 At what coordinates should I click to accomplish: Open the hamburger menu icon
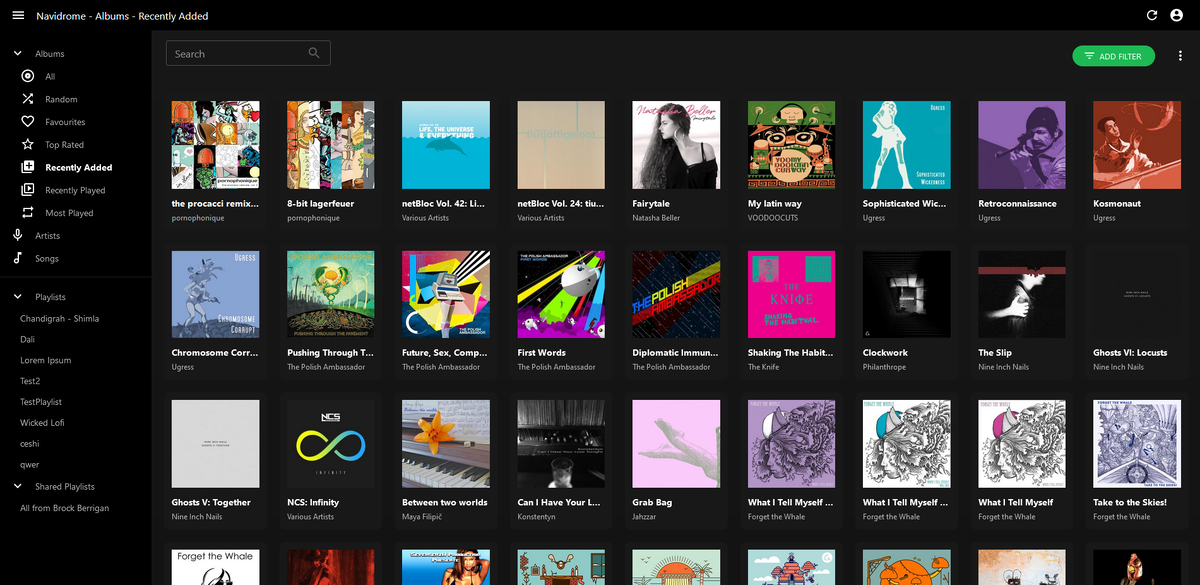18,16
